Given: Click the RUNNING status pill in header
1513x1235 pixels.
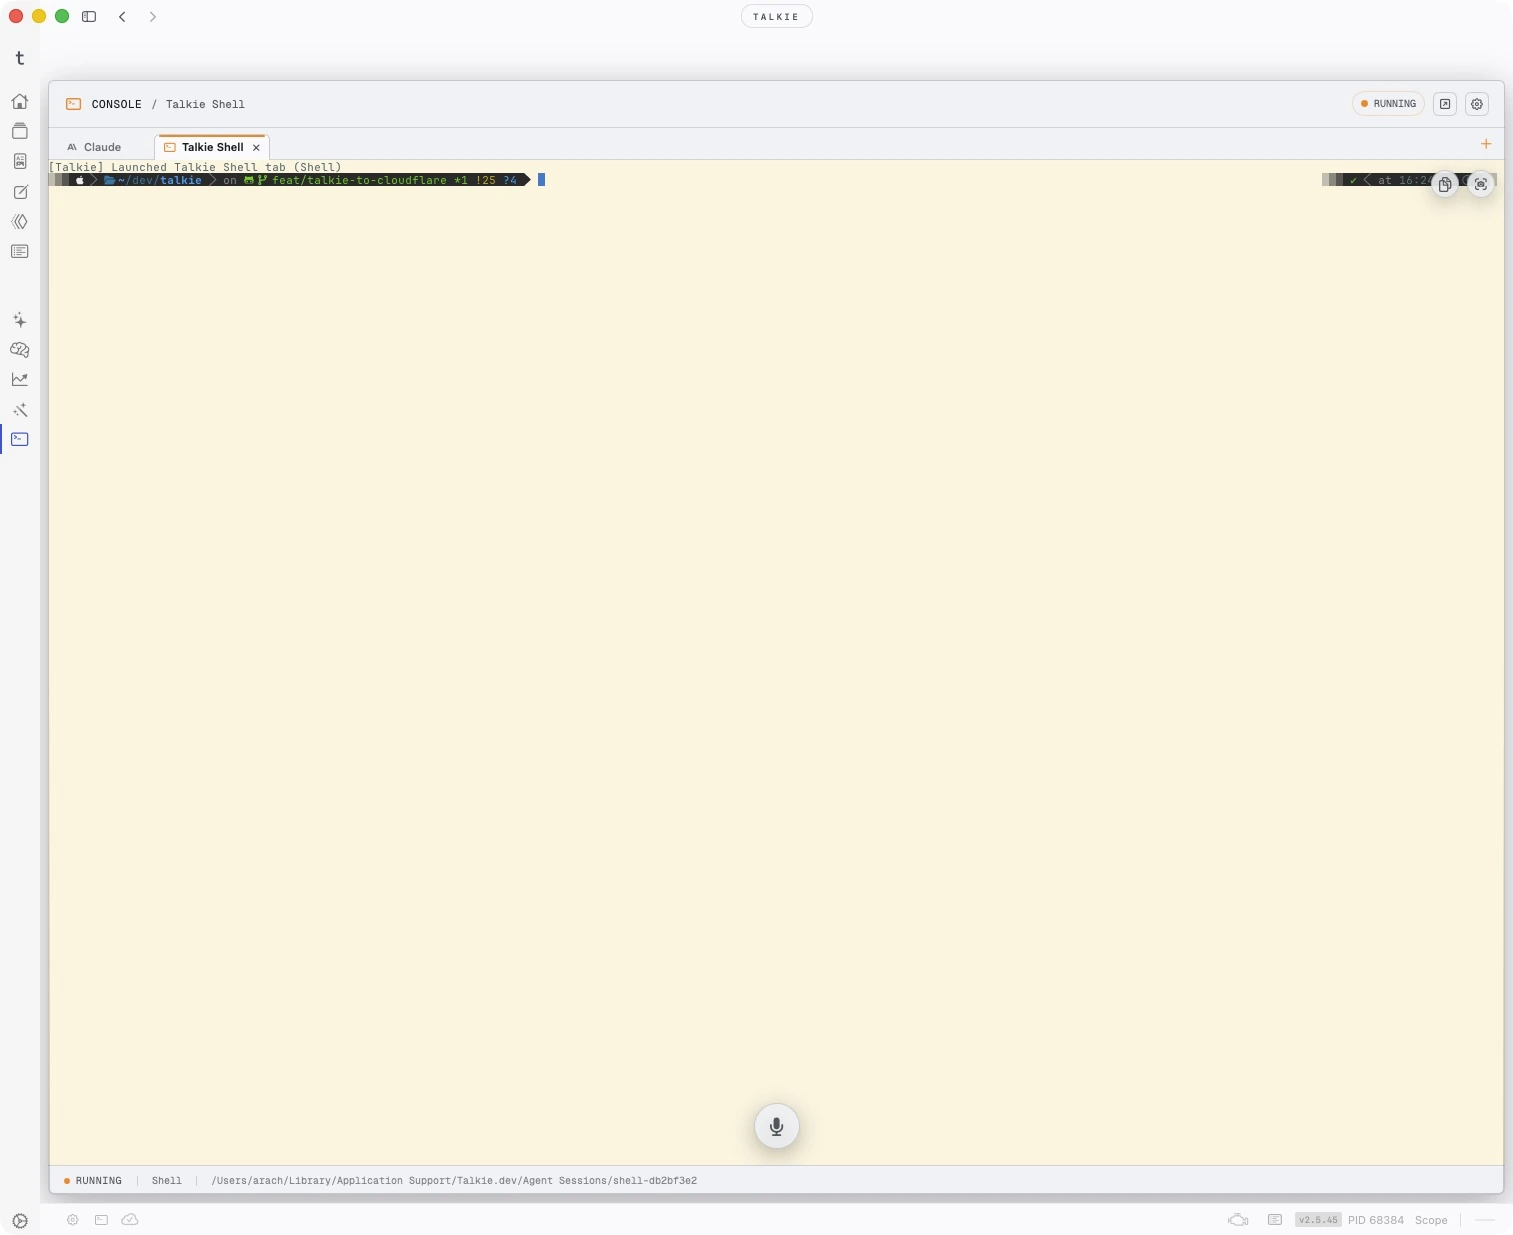Looking at the screenshot, I should tap(1388, 104).
